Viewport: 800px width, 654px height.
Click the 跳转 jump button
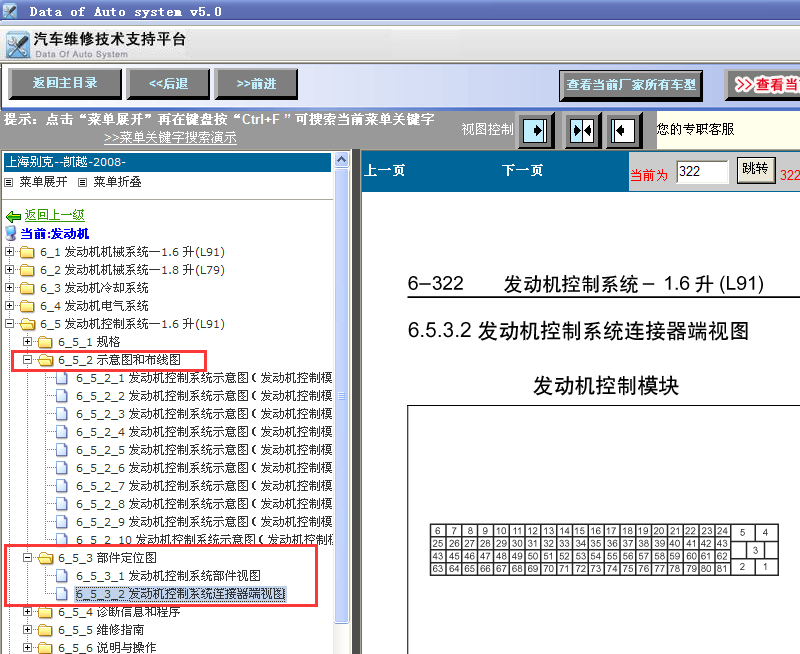coord(756,170)
